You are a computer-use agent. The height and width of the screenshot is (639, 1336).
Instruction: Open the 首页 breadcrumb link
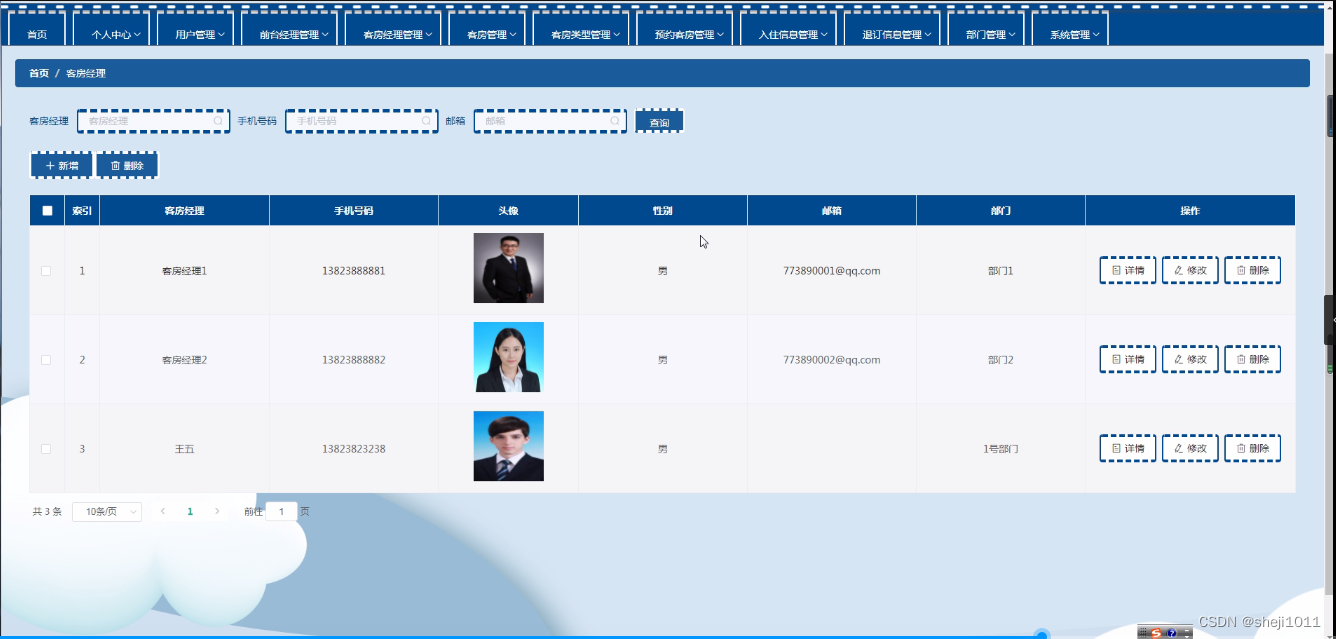point(38,72)
